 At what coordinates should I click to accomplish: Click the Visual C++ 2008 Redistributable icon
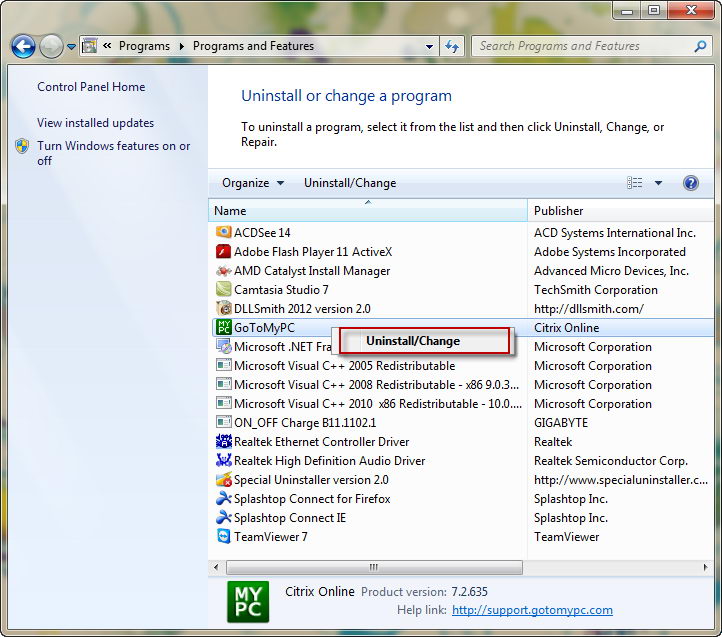coord(224,384)
